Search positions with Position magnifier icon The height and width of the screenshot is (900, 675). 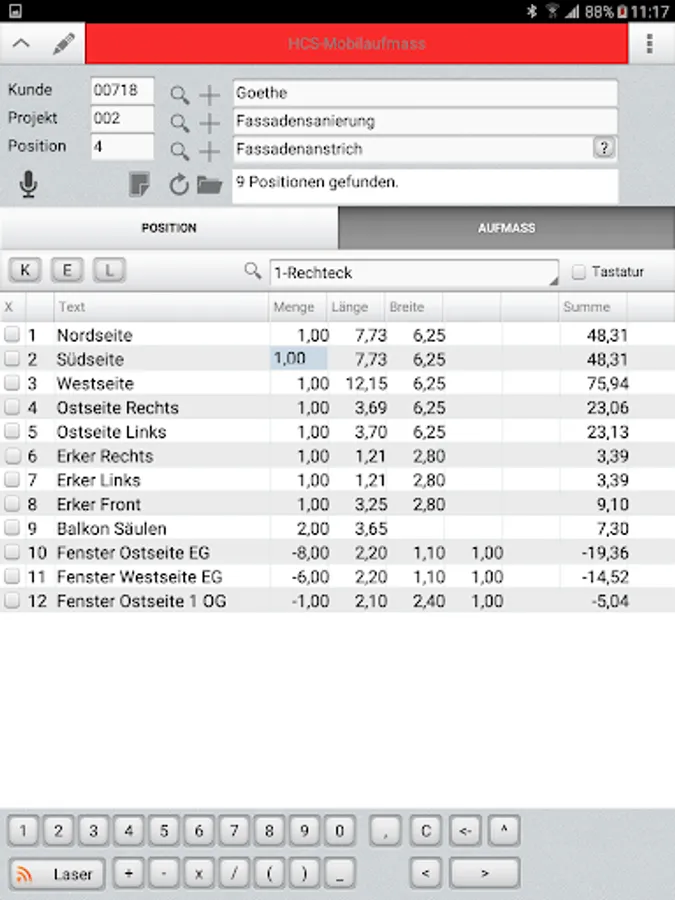pyautogui.click(x=180, y=151)
